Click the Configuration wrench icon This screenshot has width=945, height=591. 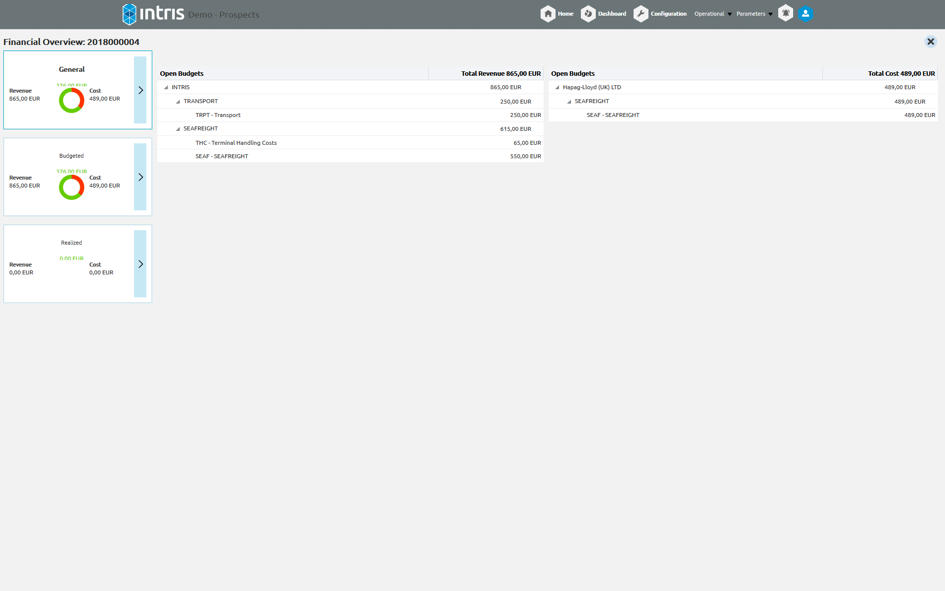[x=641, y=14]
